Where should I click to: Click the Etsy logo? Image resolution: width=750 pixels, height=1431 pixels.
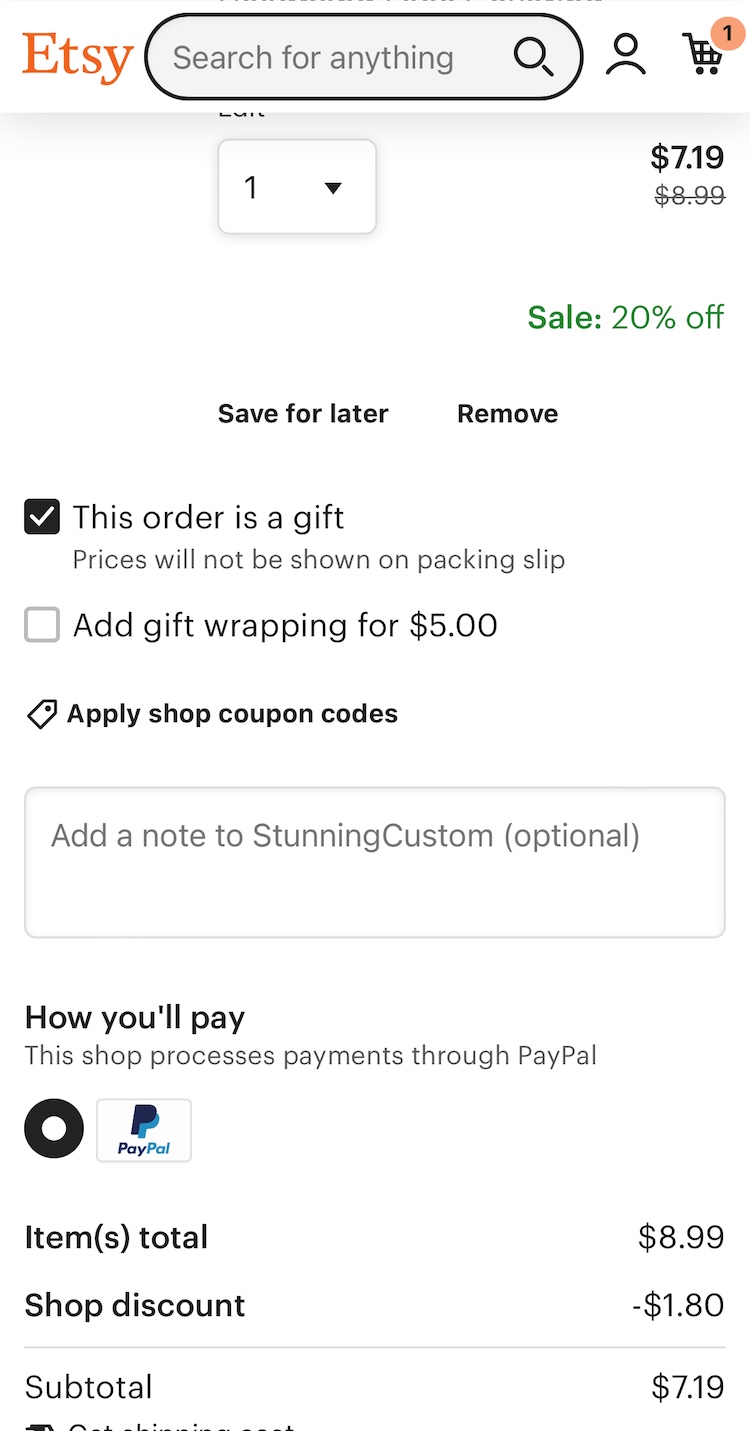point(77,56)
